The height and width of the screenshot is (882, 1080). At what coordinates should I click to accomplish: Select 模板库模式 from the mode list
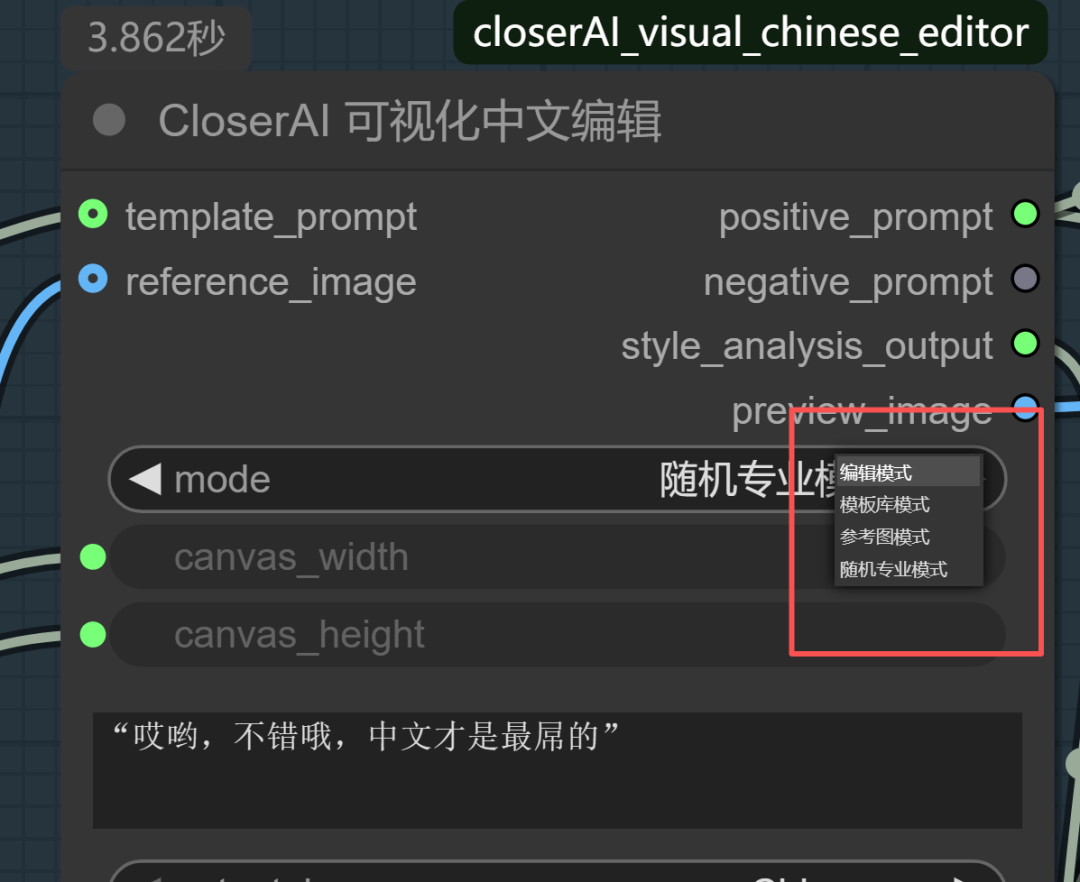click(x=908, y=505)
